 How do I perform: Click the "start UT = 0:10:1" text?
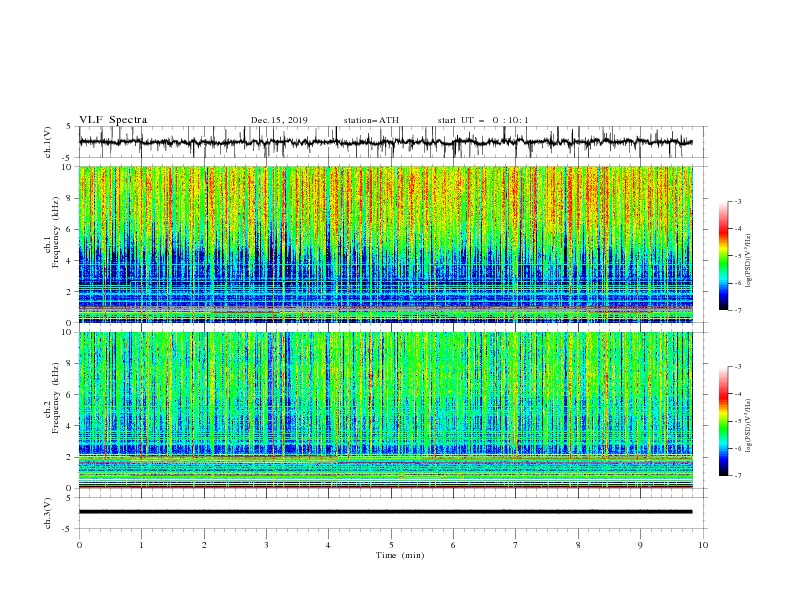(x=483, y=120)
